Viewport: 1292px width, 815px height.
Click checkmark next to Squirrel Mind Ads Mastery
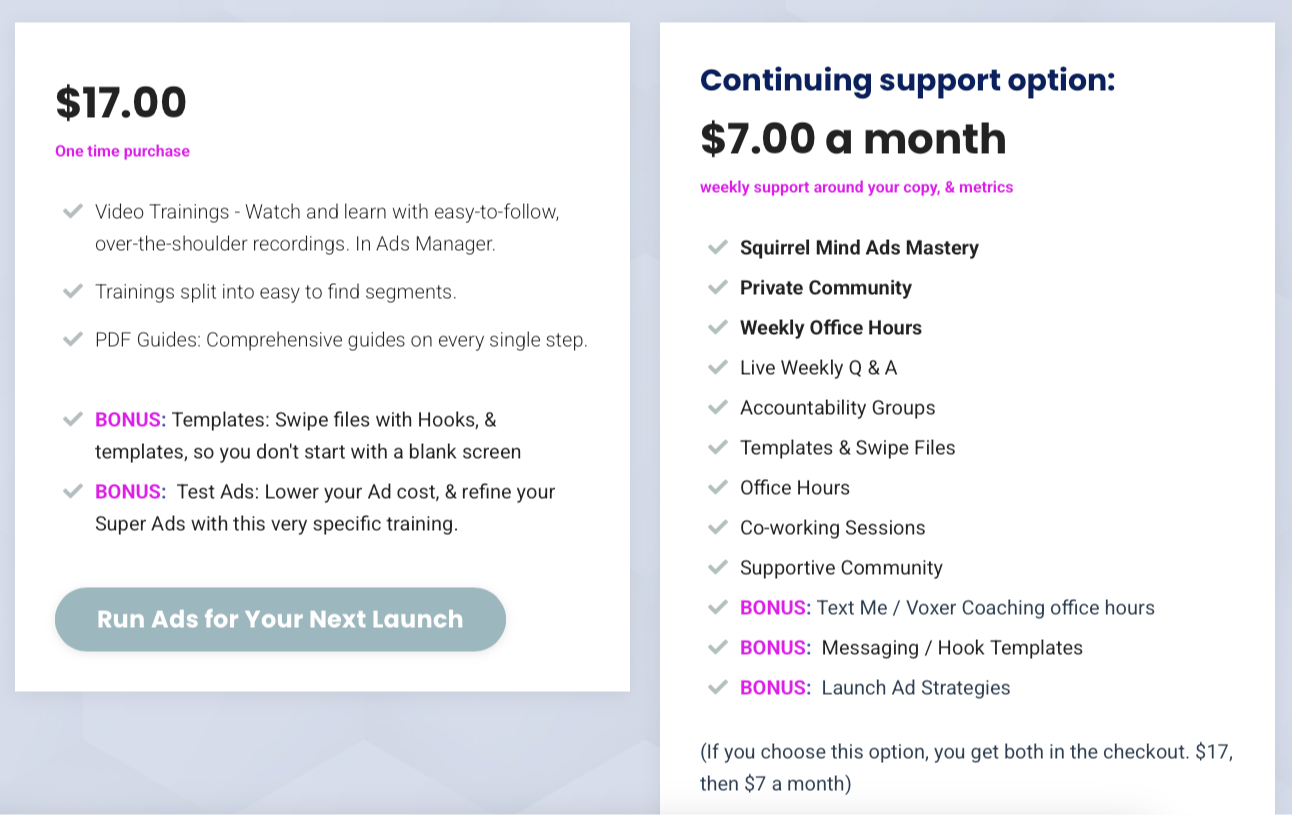pyautogui.click(x=717, y=247)
